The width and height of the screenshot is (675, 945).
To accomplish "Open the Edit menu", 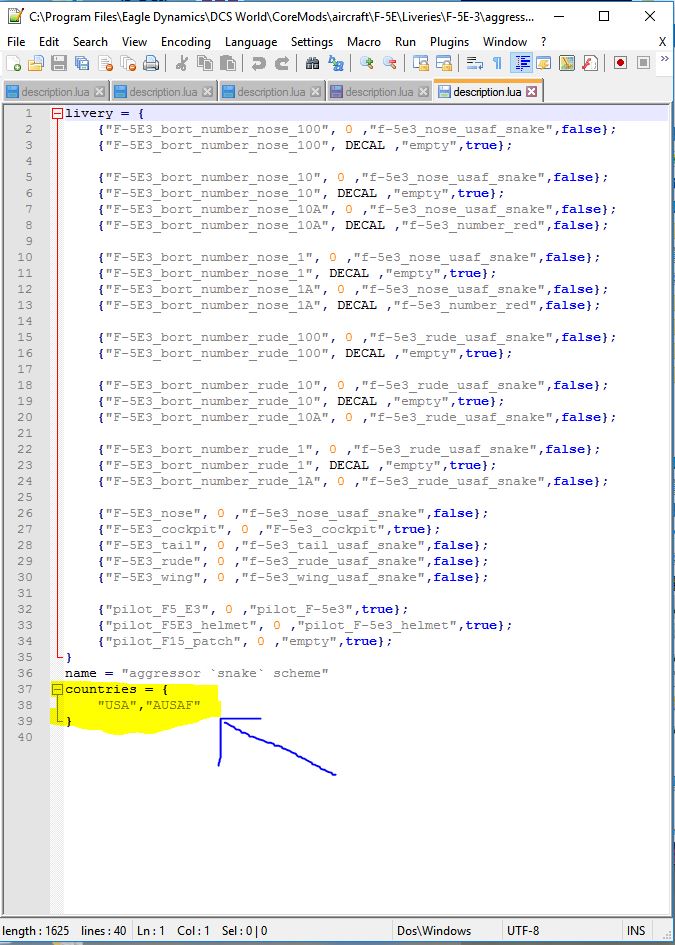I will pyautogui.click(x=49, y=42).
